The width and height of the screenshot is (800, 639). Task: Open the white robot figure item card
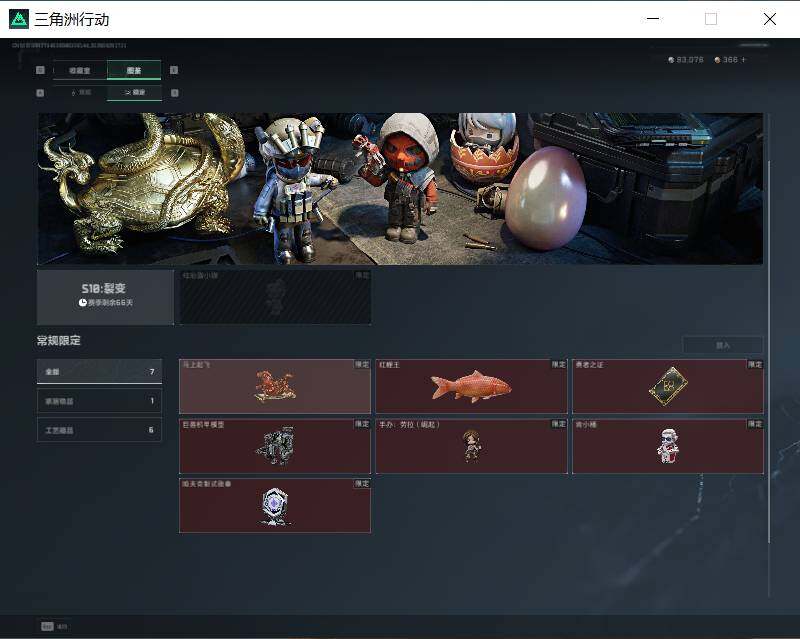point(668,446)
